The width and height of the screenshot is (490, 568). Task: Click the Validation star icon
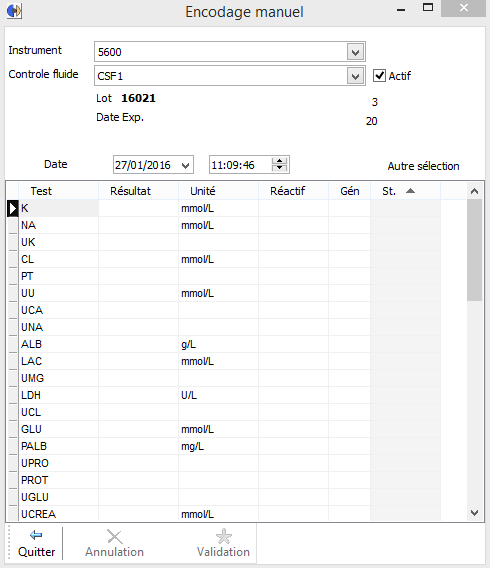point(223,536)
